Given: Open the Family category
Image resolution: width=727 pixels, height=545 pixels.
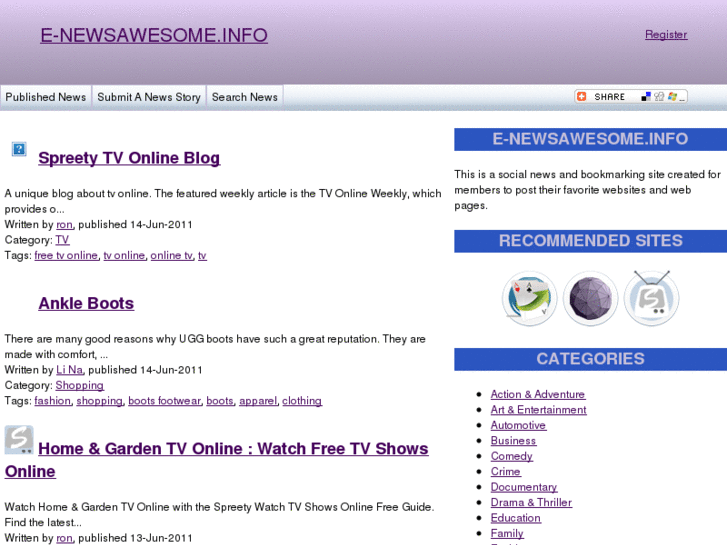Looking at the screenshot, I should [x=507, y=533].
